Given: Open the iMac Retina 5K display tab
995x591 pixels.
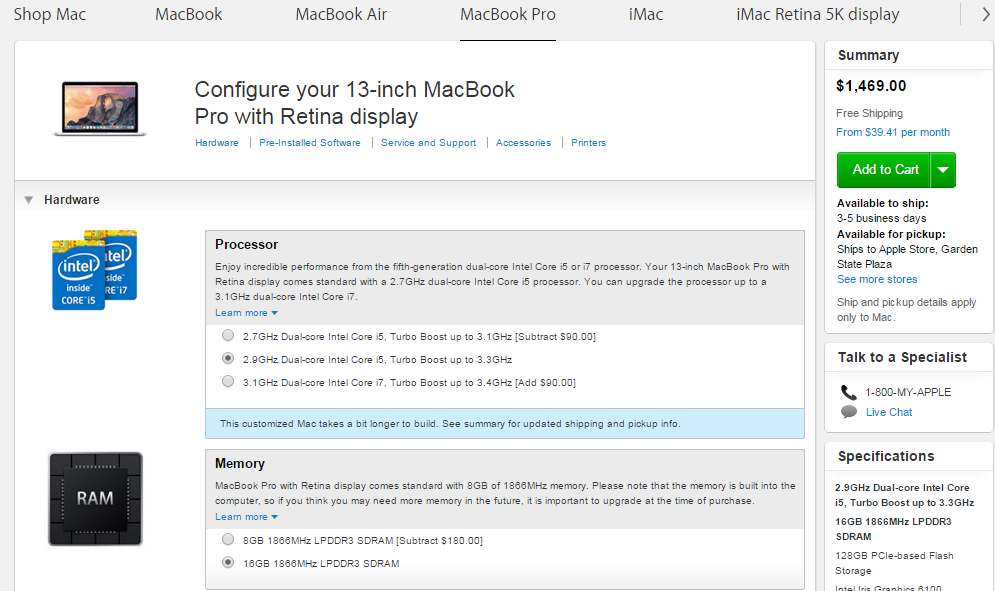Looking at the screenshot, I should click(817, 14).
